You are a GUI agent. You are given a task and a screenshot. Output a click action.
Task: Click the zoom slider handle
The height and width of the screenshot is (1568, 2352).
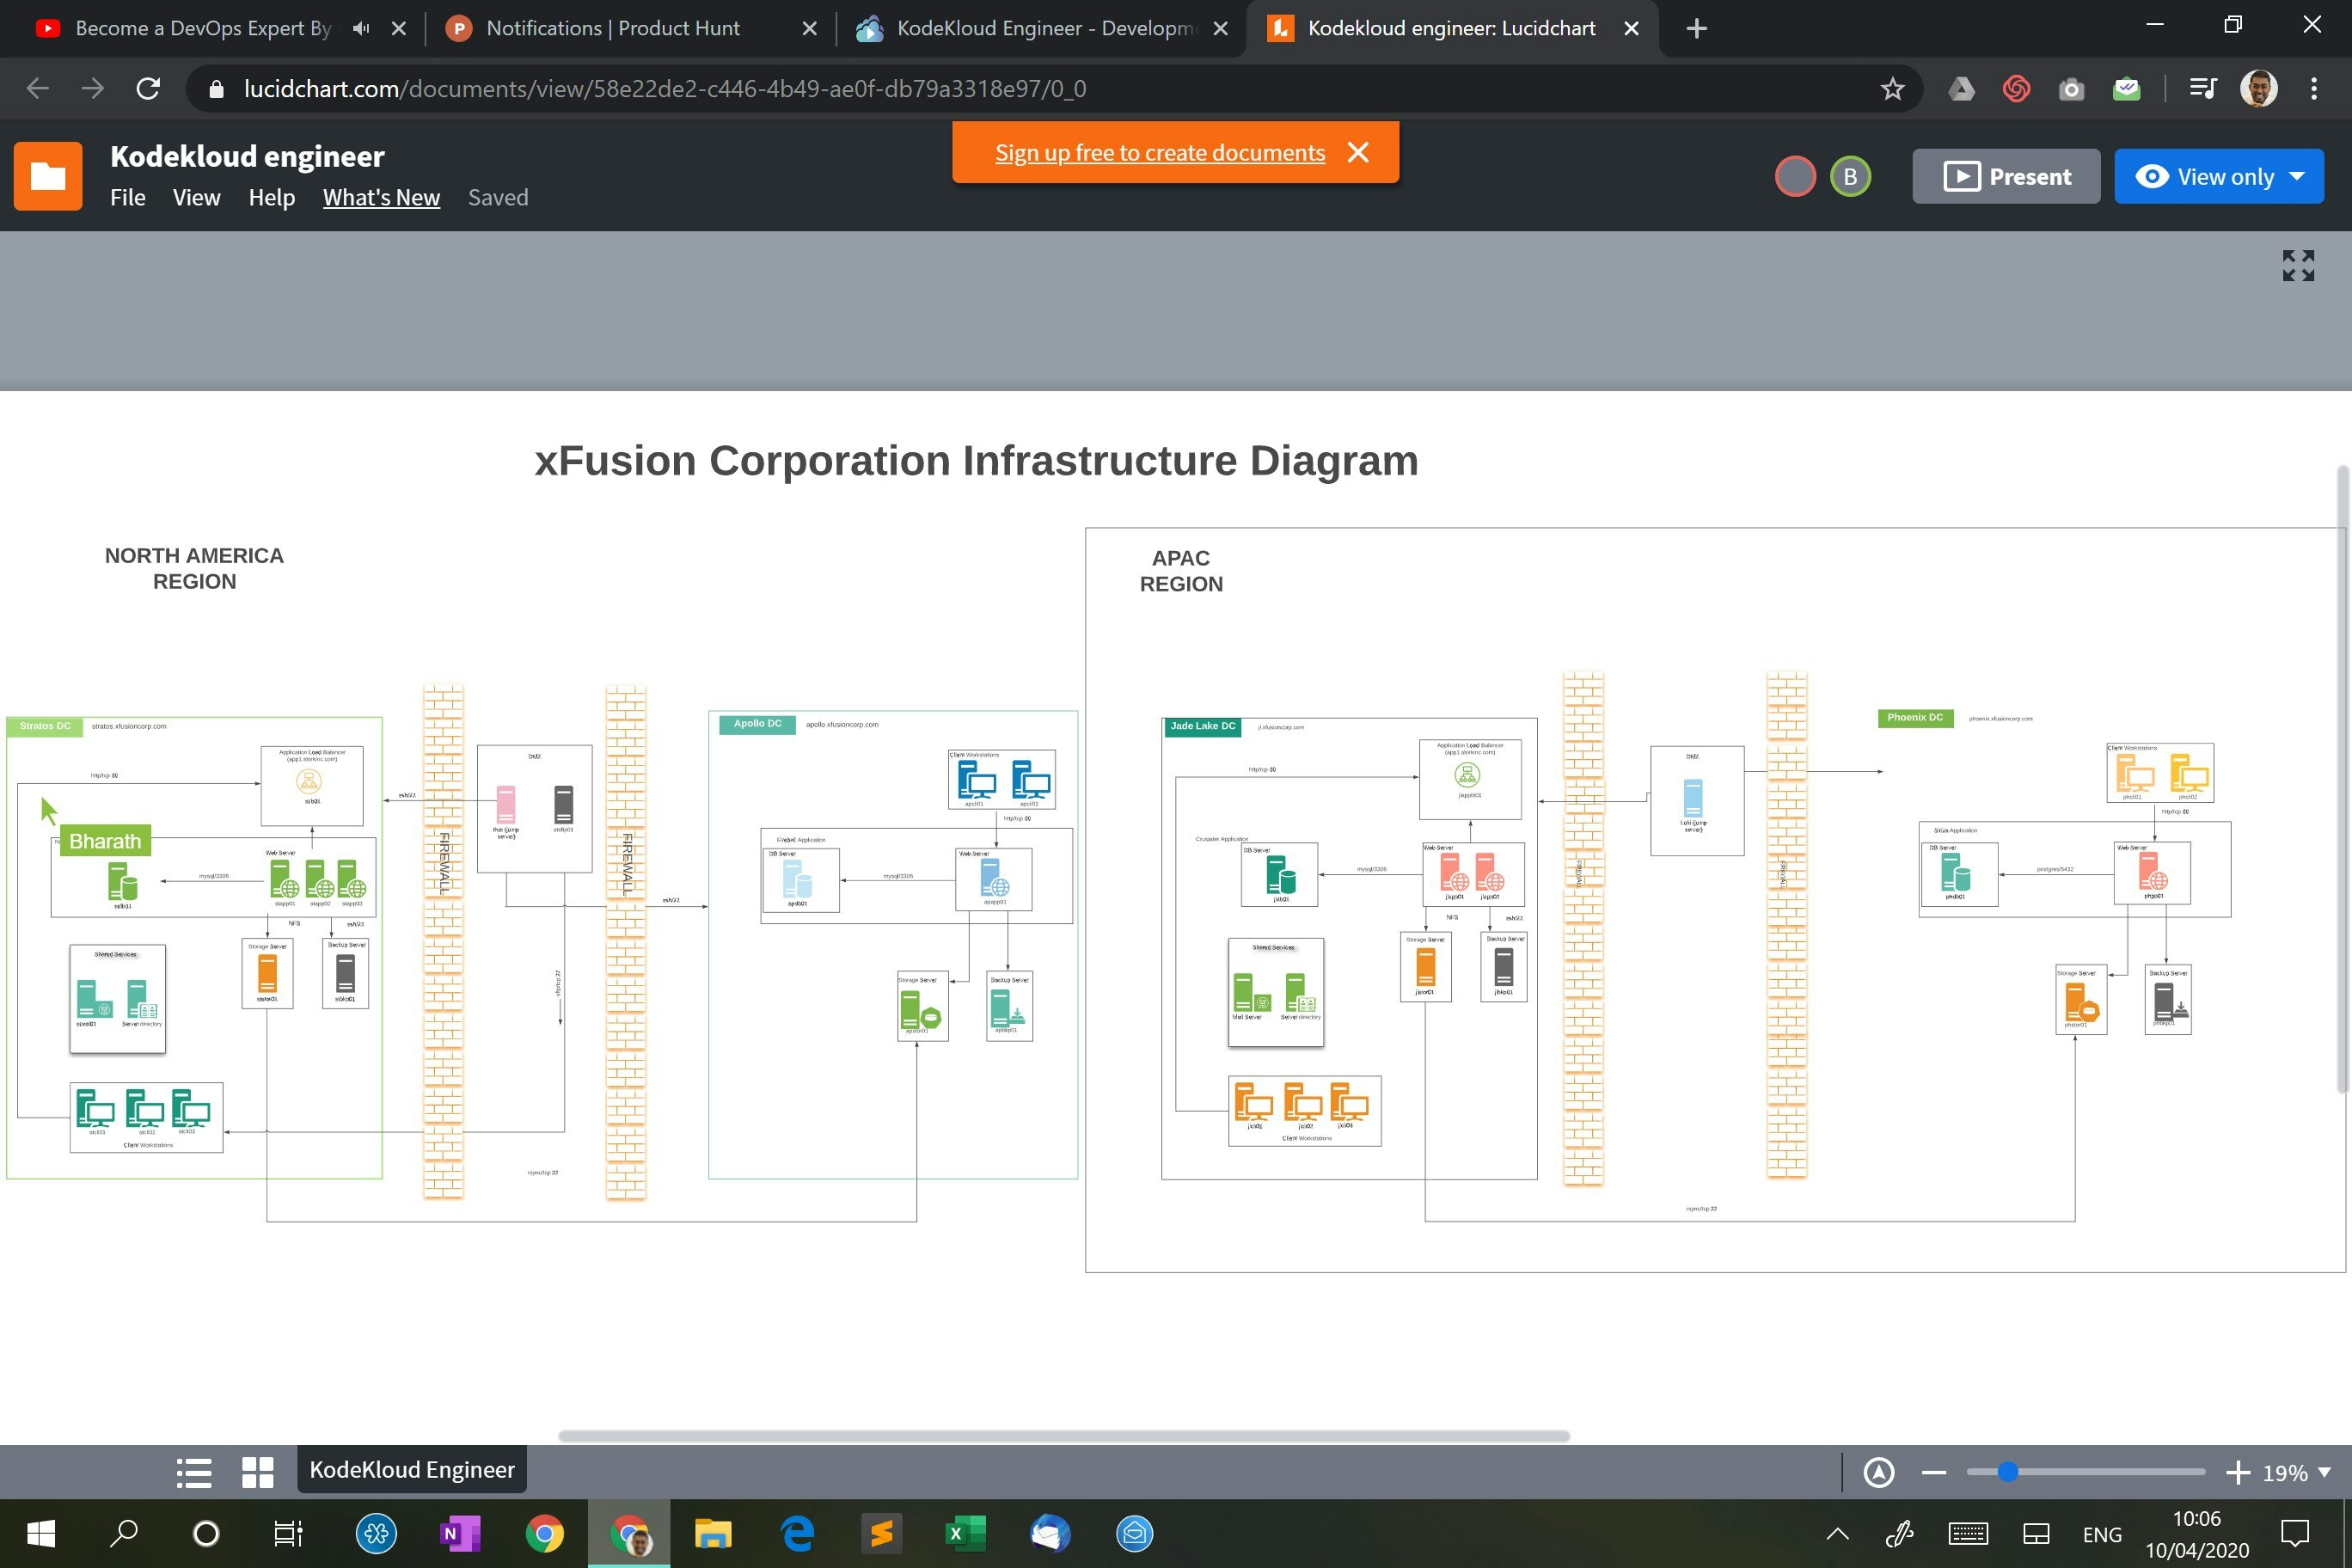pos(2007,1471)
